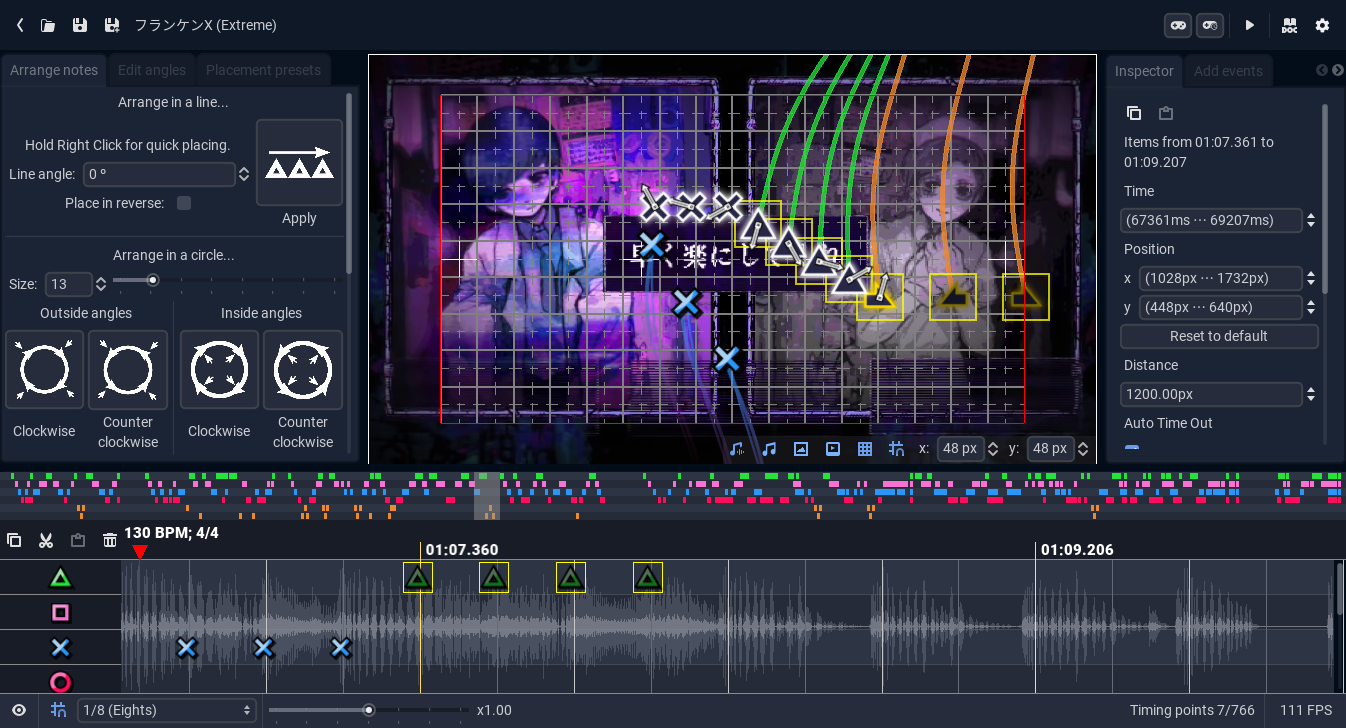This screenshot has width=1346, height=728.
Task: Click the red playhead marker triangle
Action: [140, 552]
